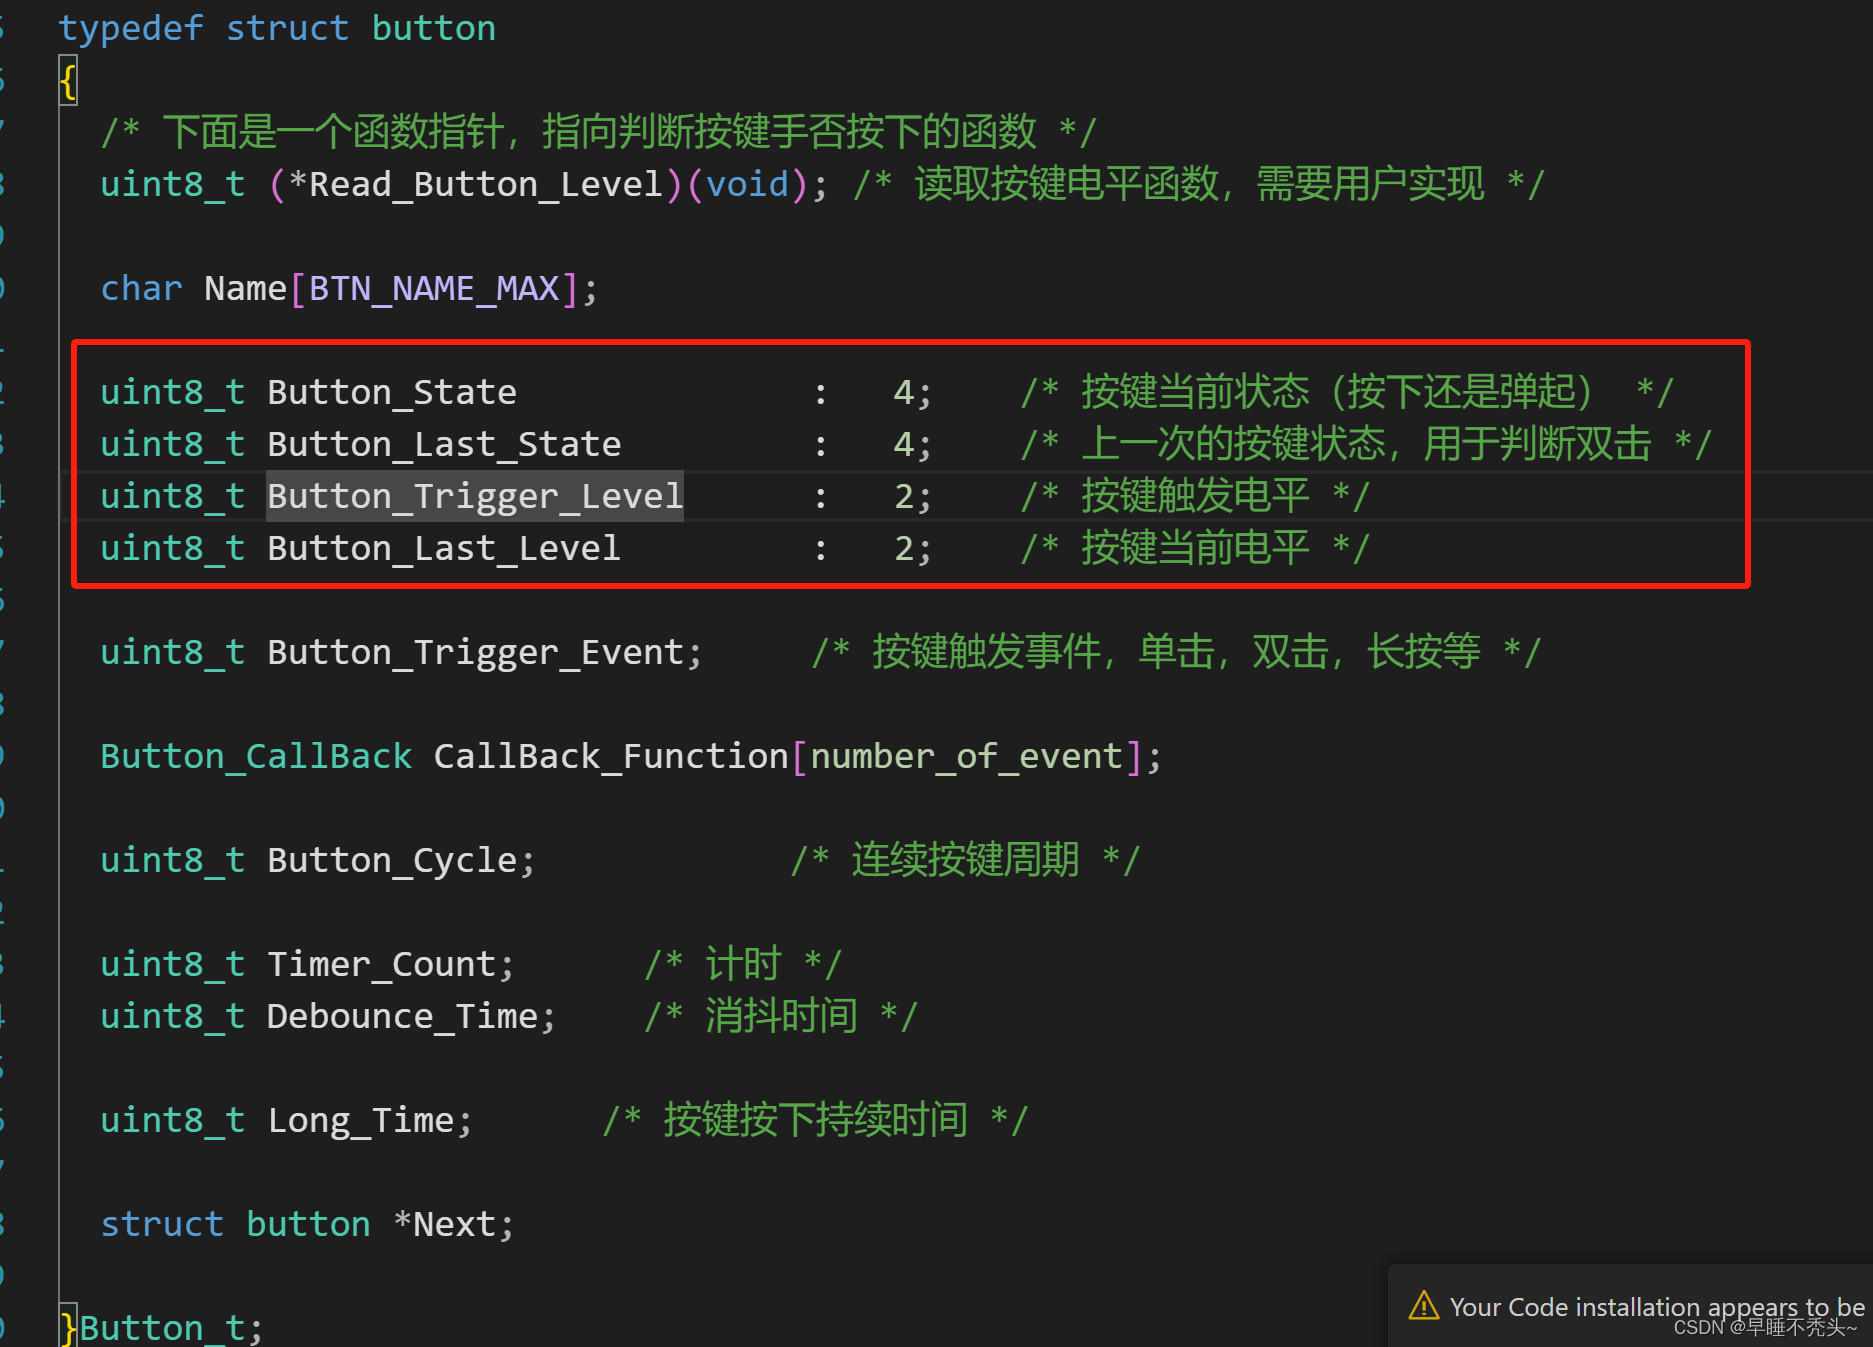Click the '下面是一个函数指针' comment line
The width and height of the screenshot is (1873, 1347).
[598, 132]
